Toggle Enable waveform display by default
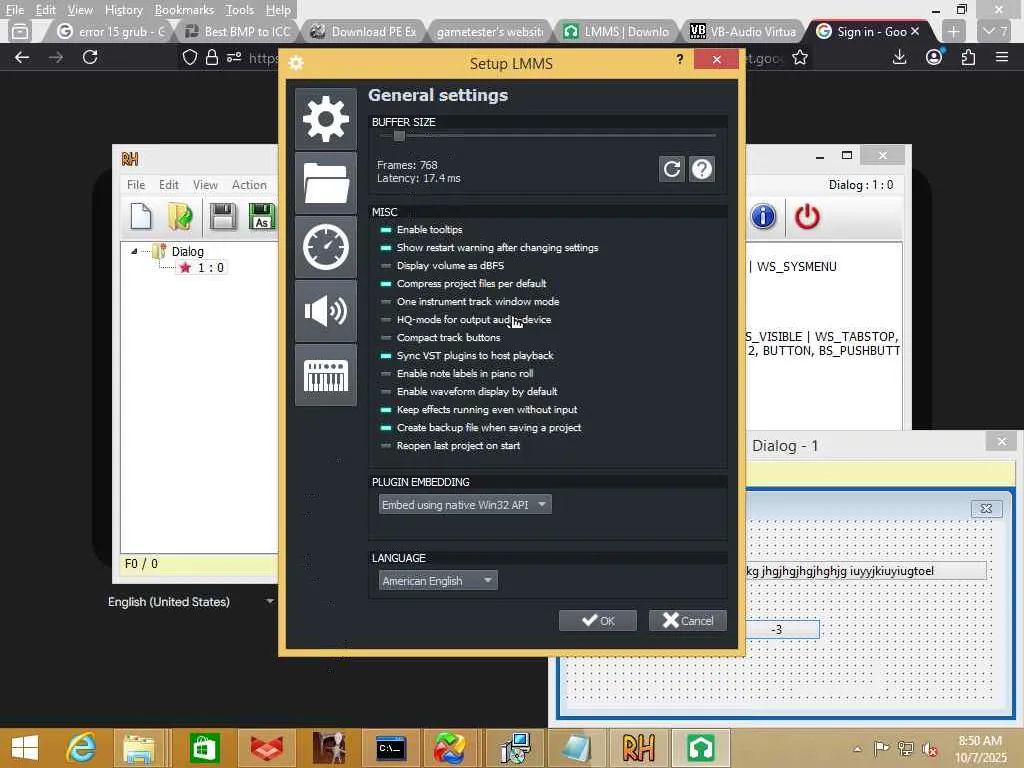Screen dimensions: 1024x768 469,392
